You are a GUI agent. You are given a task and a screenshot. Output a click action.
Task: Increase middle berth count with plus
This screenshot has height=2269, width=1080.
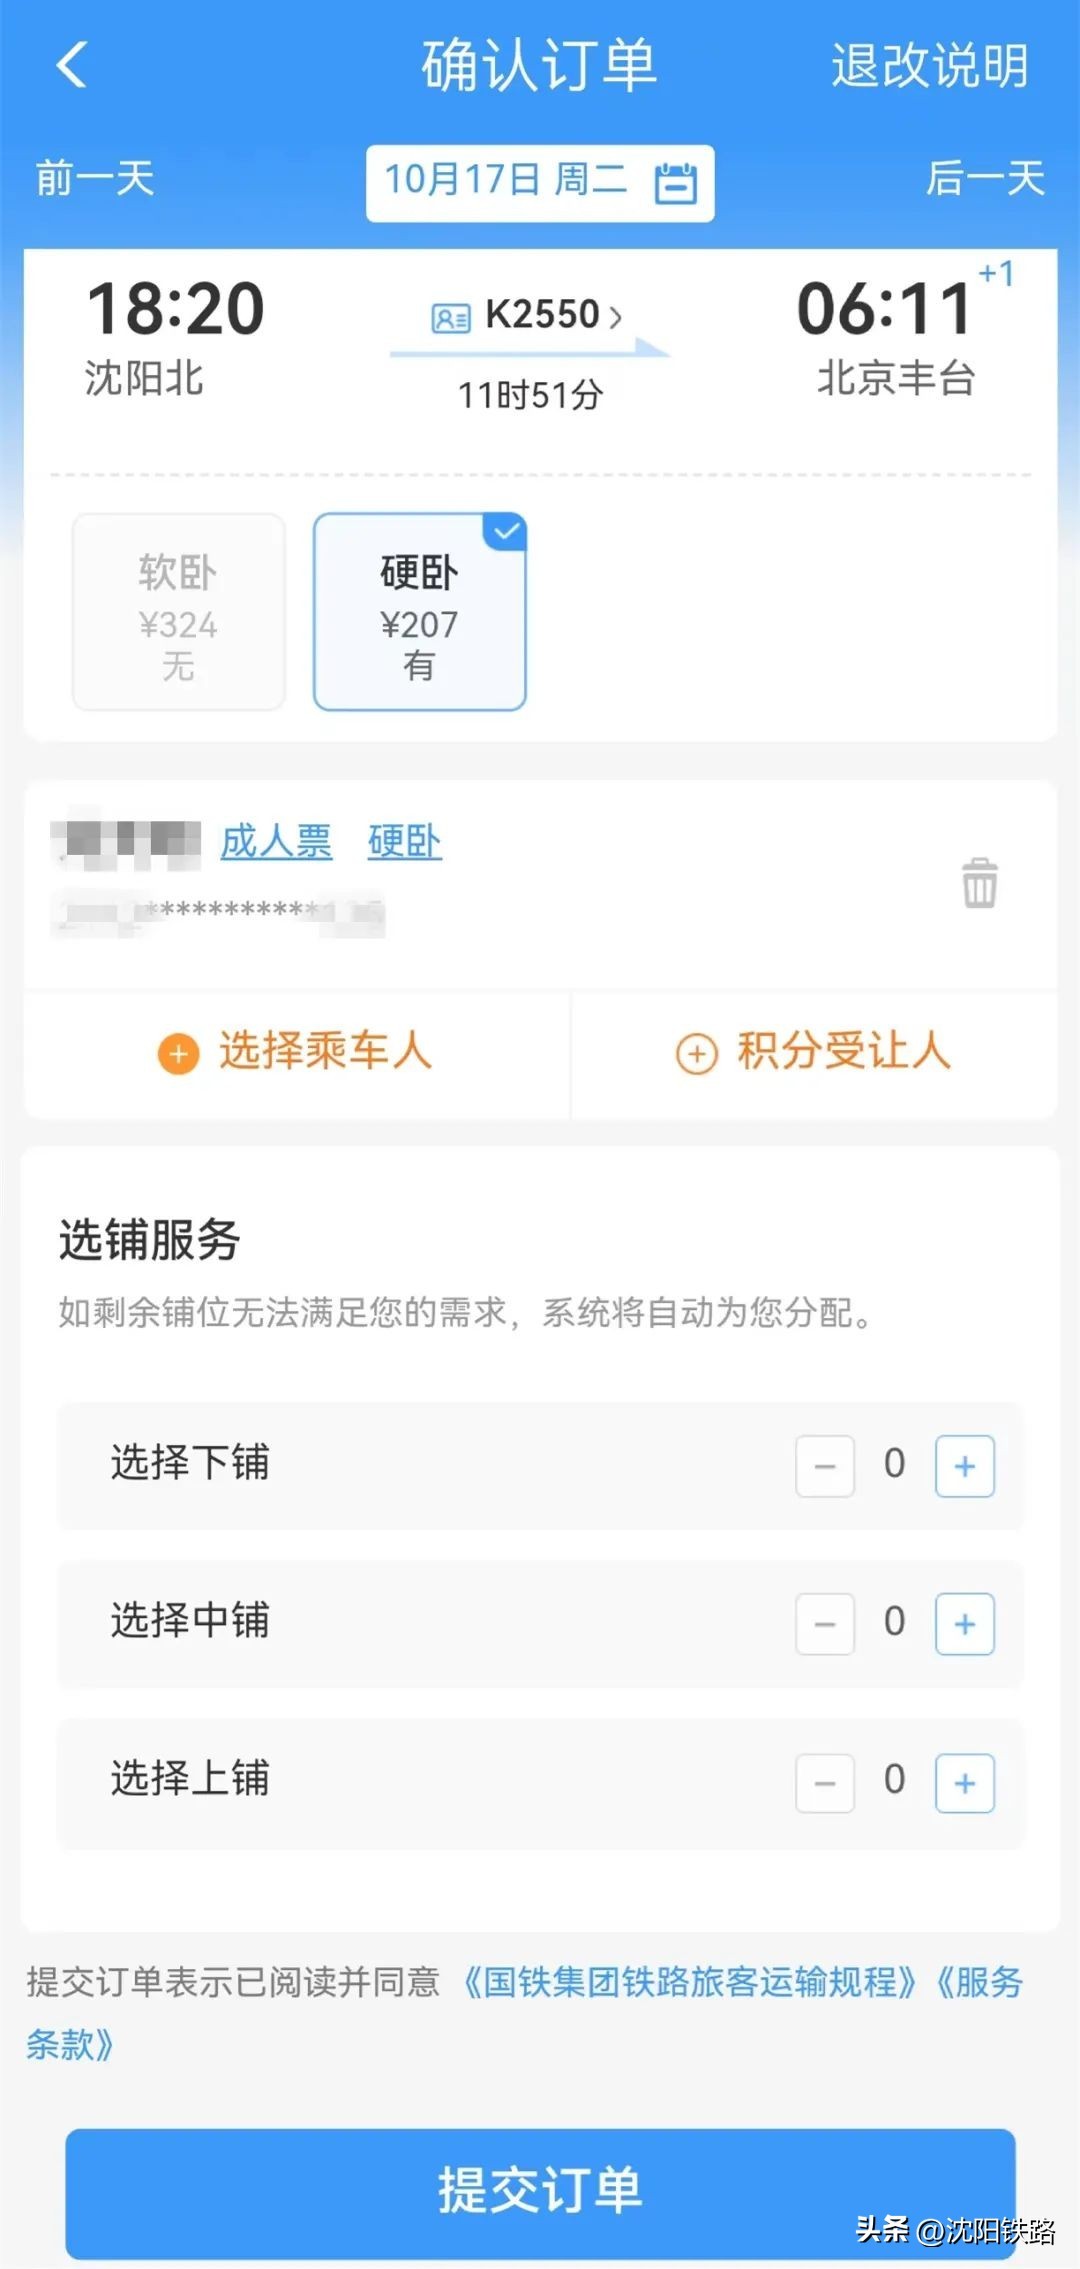[x=964, y=1624]
